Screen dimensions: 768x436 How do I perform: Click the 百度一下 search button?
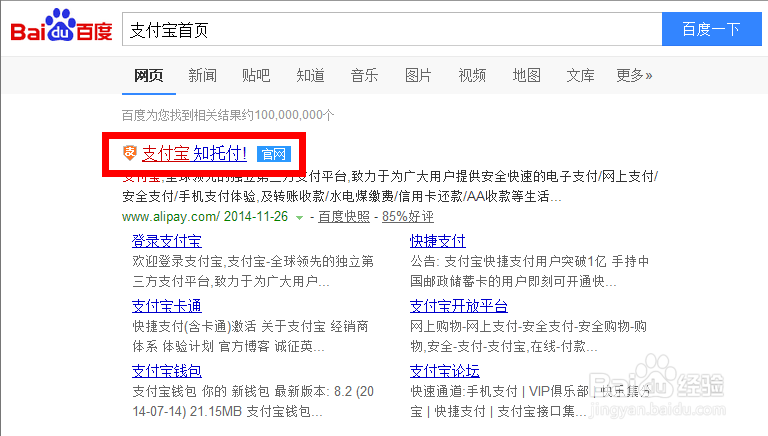click(x=711, y=29)
